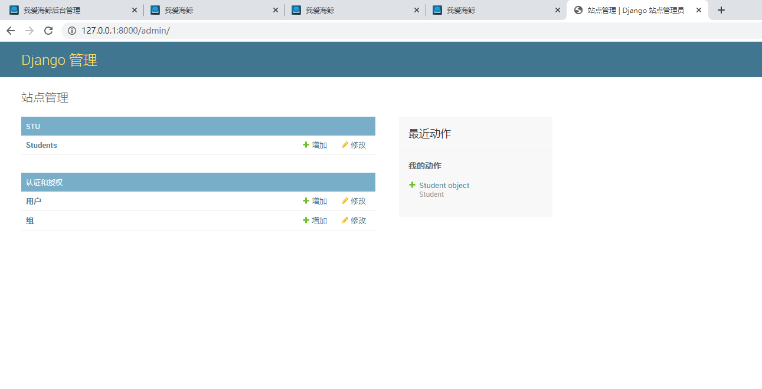Reload the current admin page
This screenshot has height=389, width=762.
pyautogui.click(x=48, y=31)
